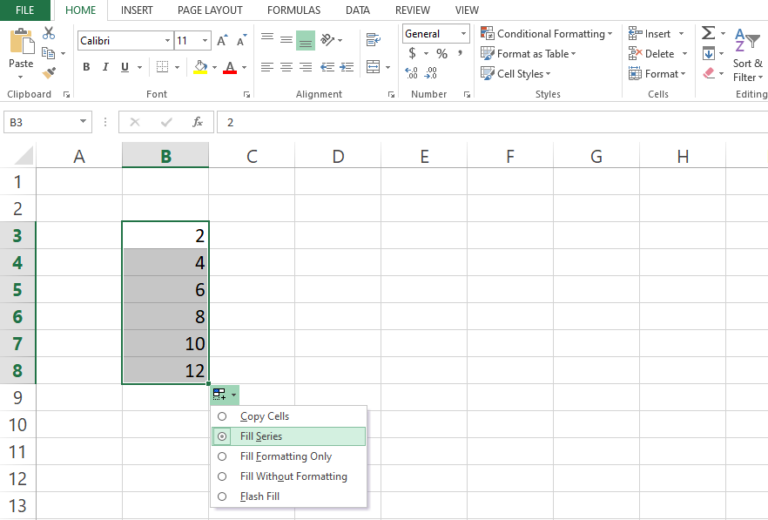
Task: Click Middle Align icon
Action: pyautogui.click(x=287, y=40)
